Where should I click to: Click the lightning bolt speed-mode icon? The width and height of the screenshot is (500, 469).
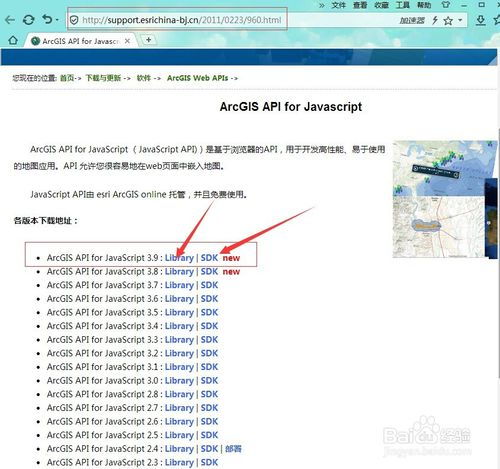tap(435, 20)
